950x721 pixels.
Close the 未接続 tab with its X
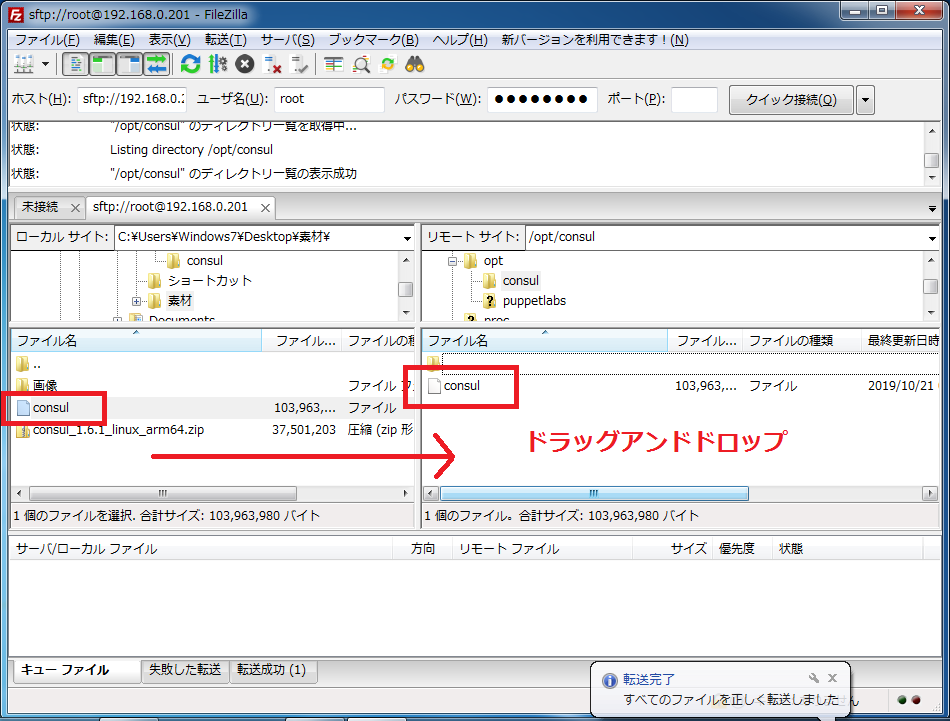[75, 208]
